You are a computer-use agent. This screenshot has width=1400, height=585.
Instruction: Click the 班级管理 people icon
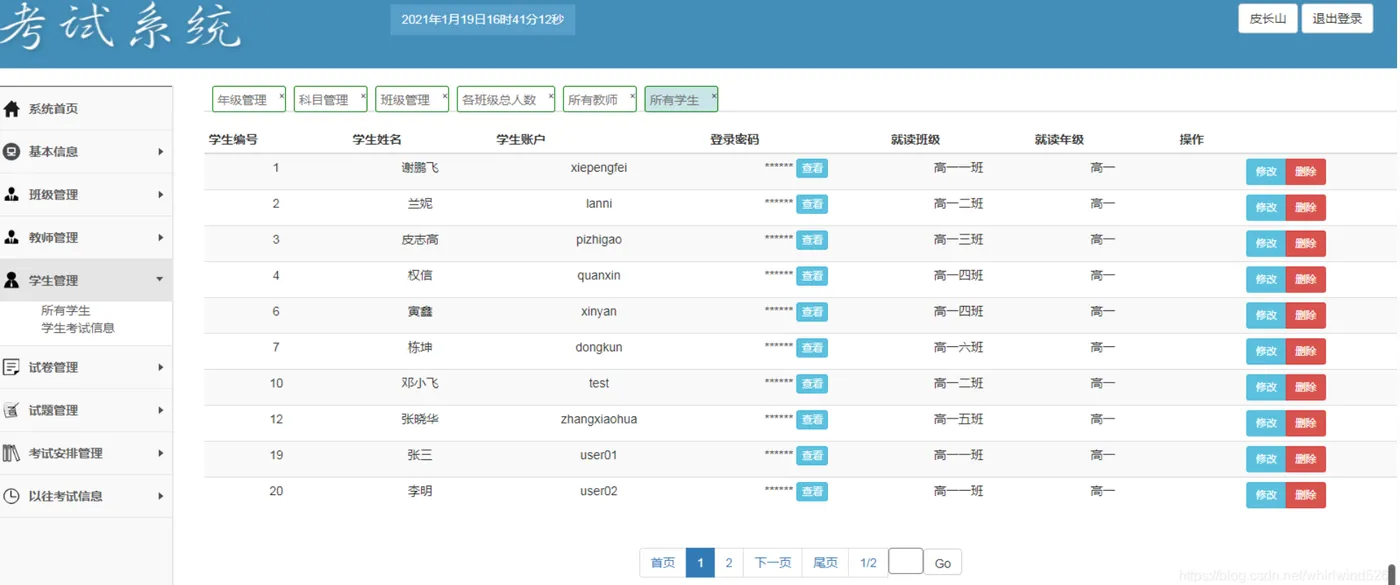coord(12,195)
